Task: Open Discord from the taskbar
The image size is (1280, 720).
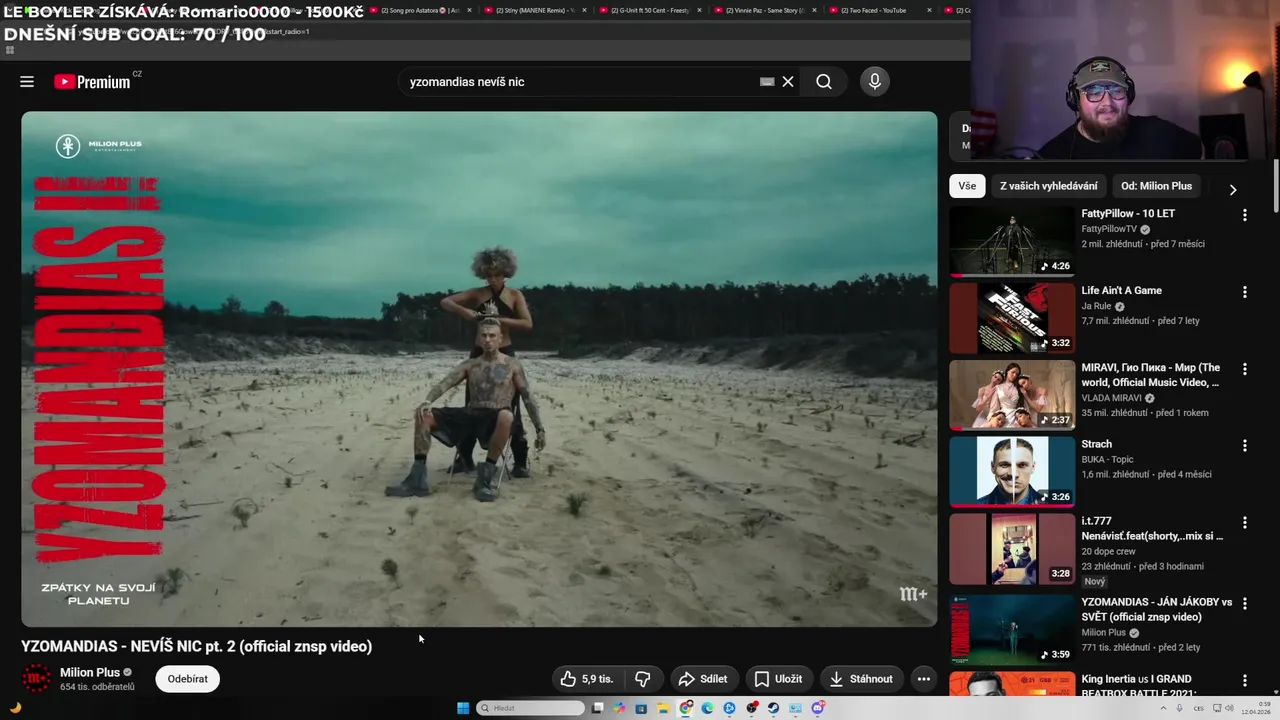Action: point(818,708)
